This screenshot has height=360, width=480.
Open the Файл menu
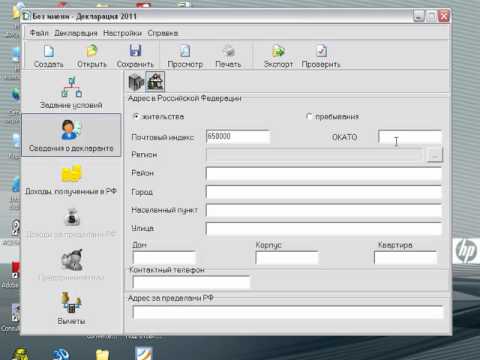pos(39,33)
